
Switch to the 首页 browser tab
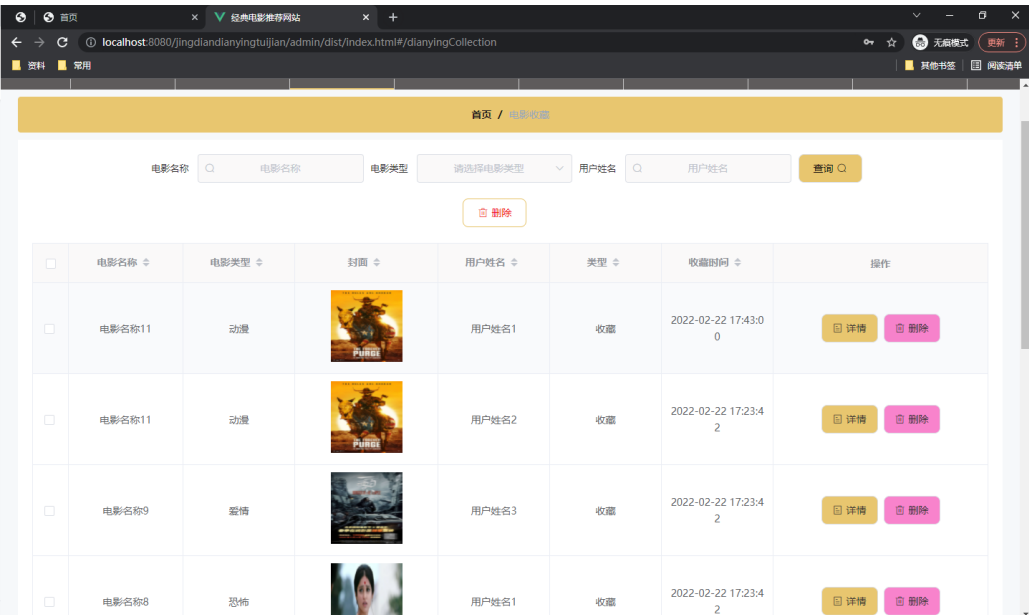(118, 17)
